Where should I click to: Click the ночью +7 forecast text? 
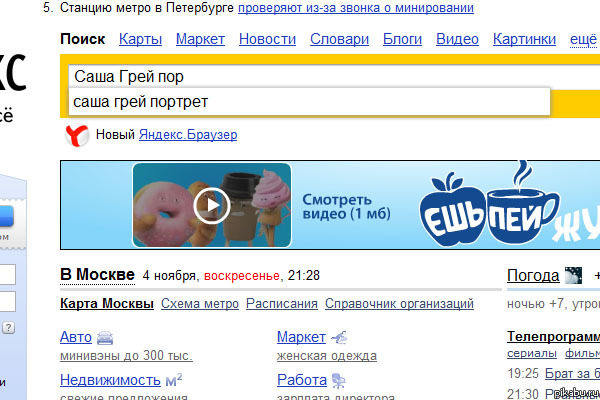[x=535, y=304]
